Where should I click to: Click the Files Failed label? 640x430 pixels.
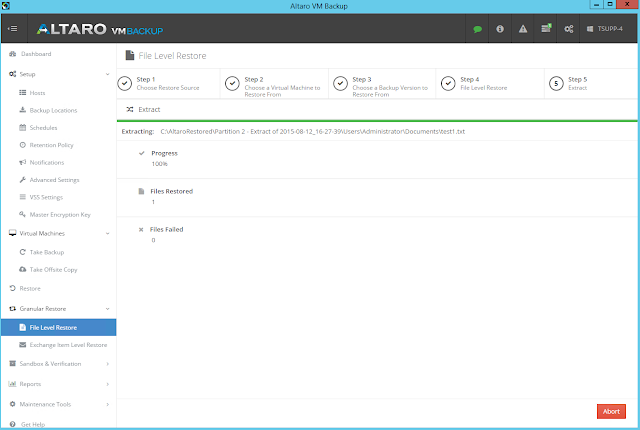pyautogui.click(x=167, y=230)
